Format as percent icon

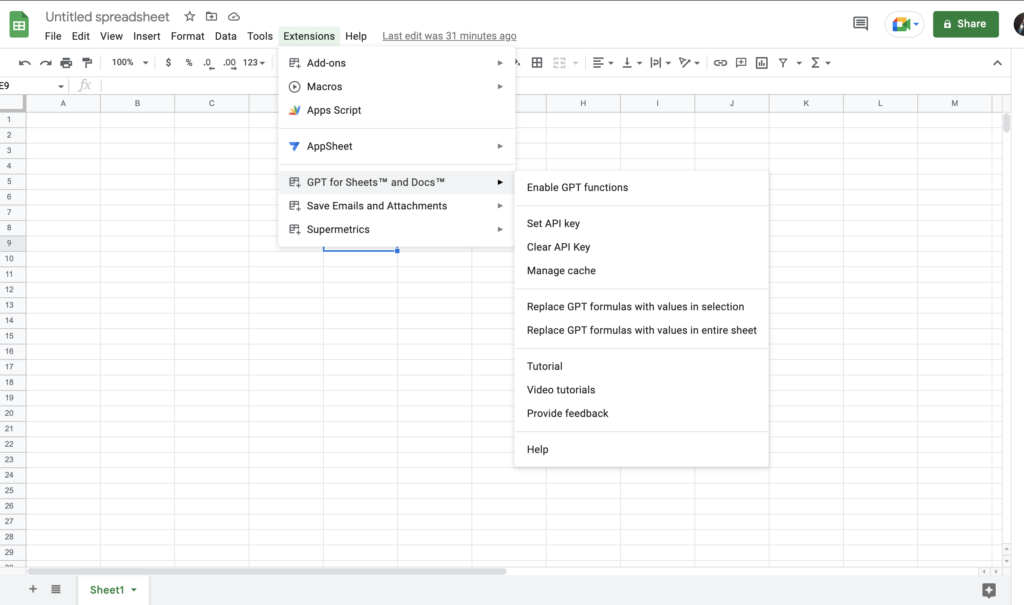pyautogui.click(x=189, y=63)
